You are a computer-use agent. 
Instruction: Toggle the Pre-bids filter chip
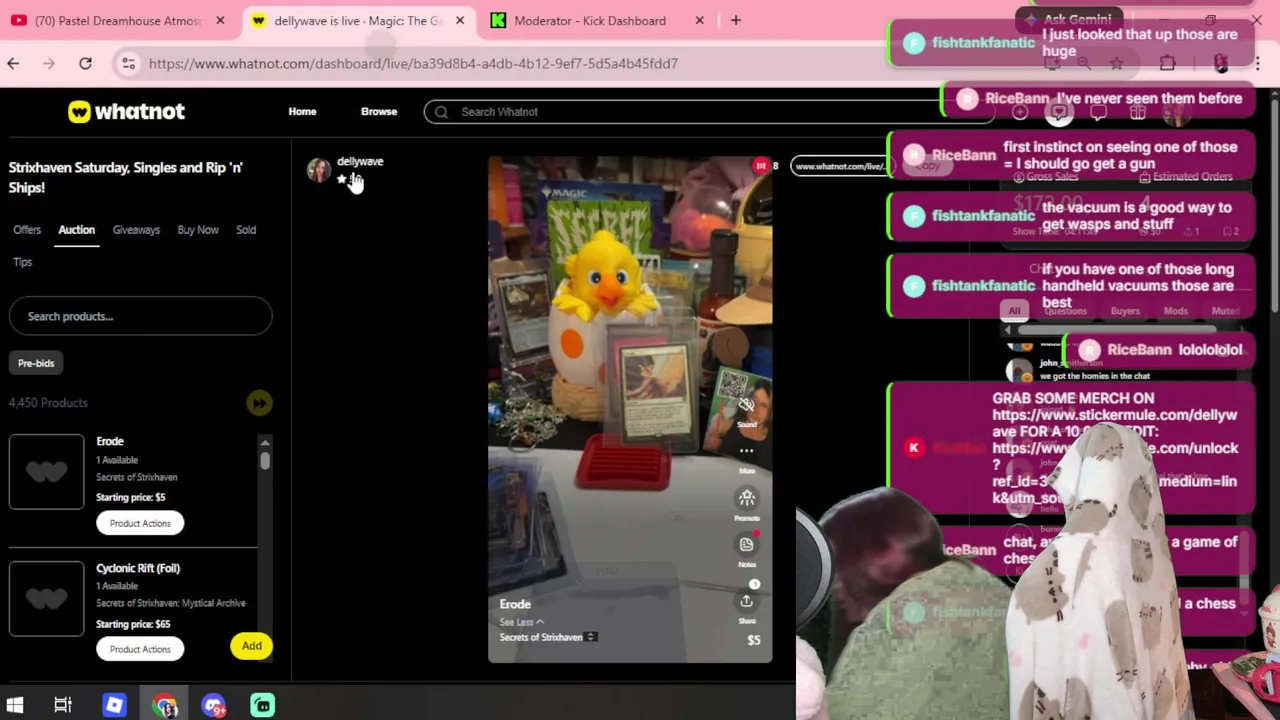pyautogui.click(x=36, y=363)
